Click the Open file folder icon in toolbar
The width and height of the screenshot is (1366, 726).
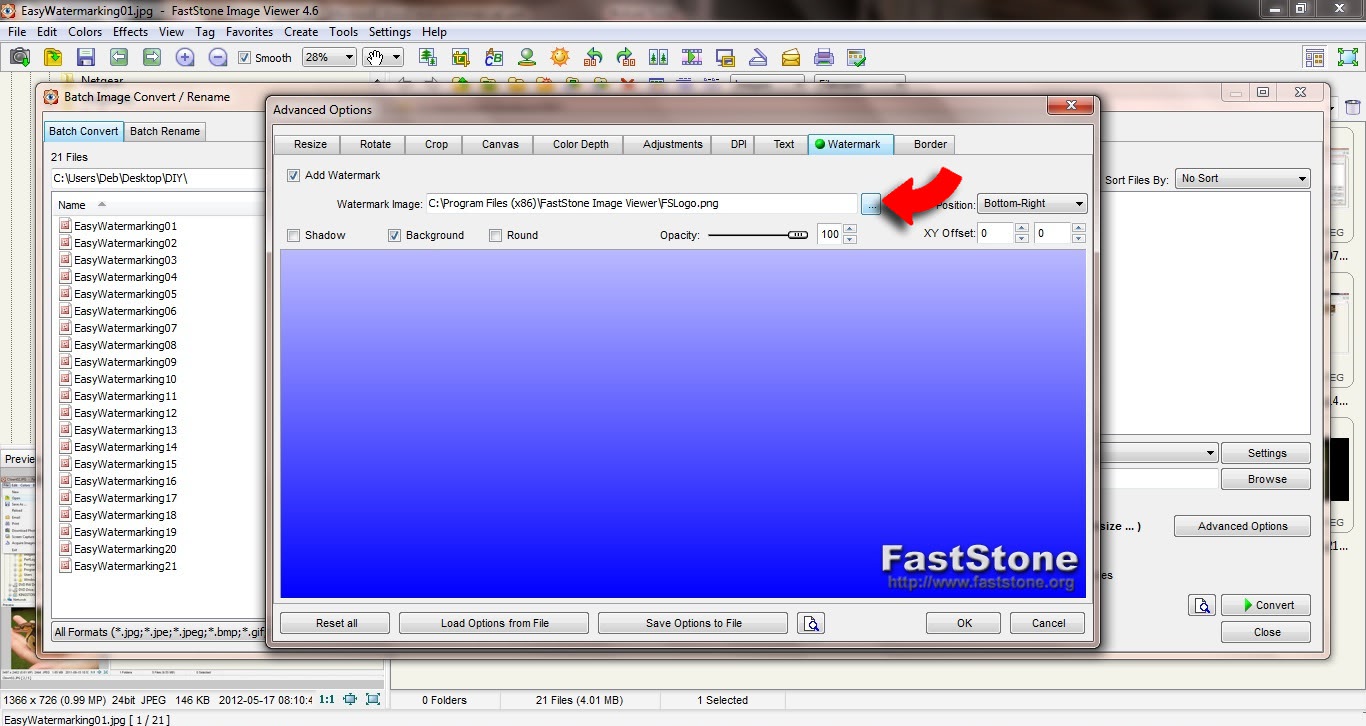click(x=52, y=57)
